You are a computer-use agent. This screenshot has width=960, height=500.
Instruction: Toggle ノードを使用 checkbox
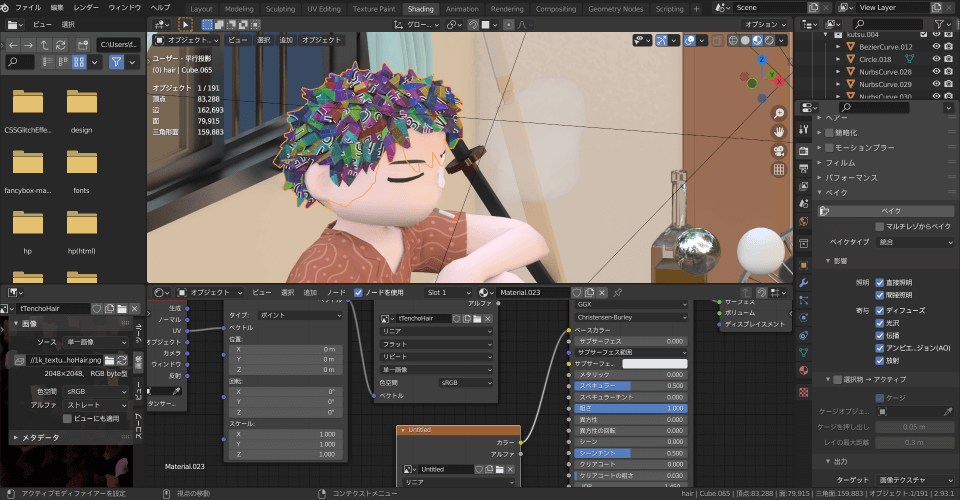point(358,293)
